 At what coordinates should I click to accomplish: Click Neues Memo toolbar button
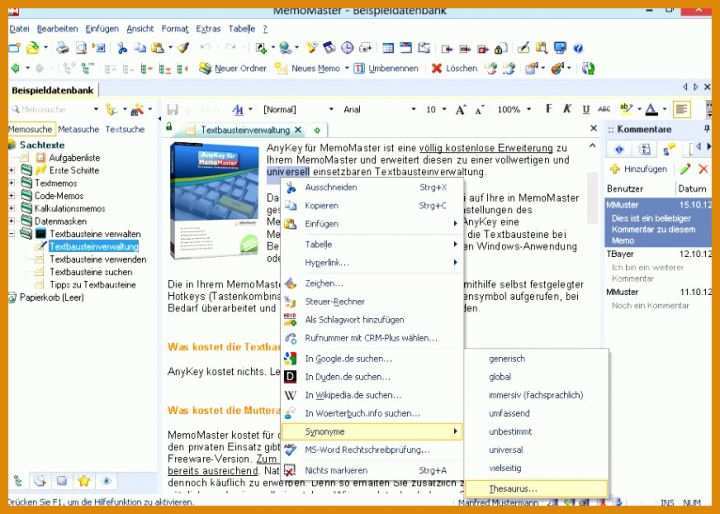(308, 68)
